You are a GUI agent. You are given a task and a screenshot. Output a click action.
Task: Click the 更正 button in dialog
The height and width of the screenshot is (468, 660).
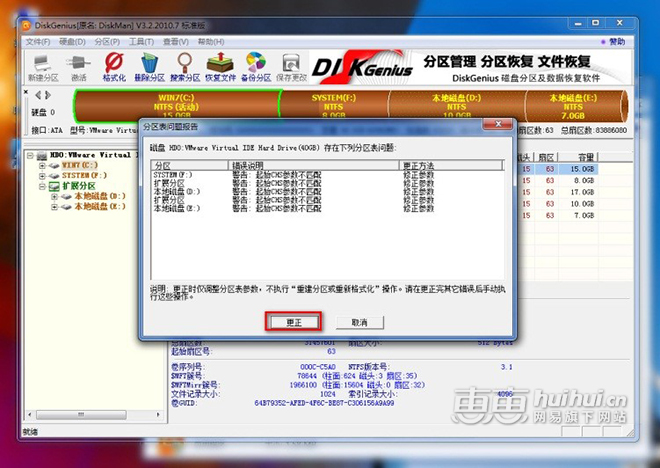tap(293, 322)
